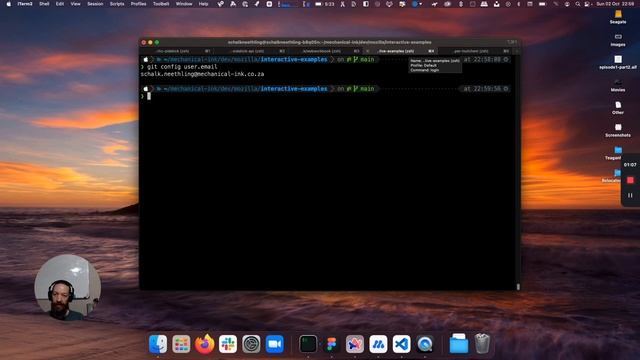Open Finder from the Dock

158,344
